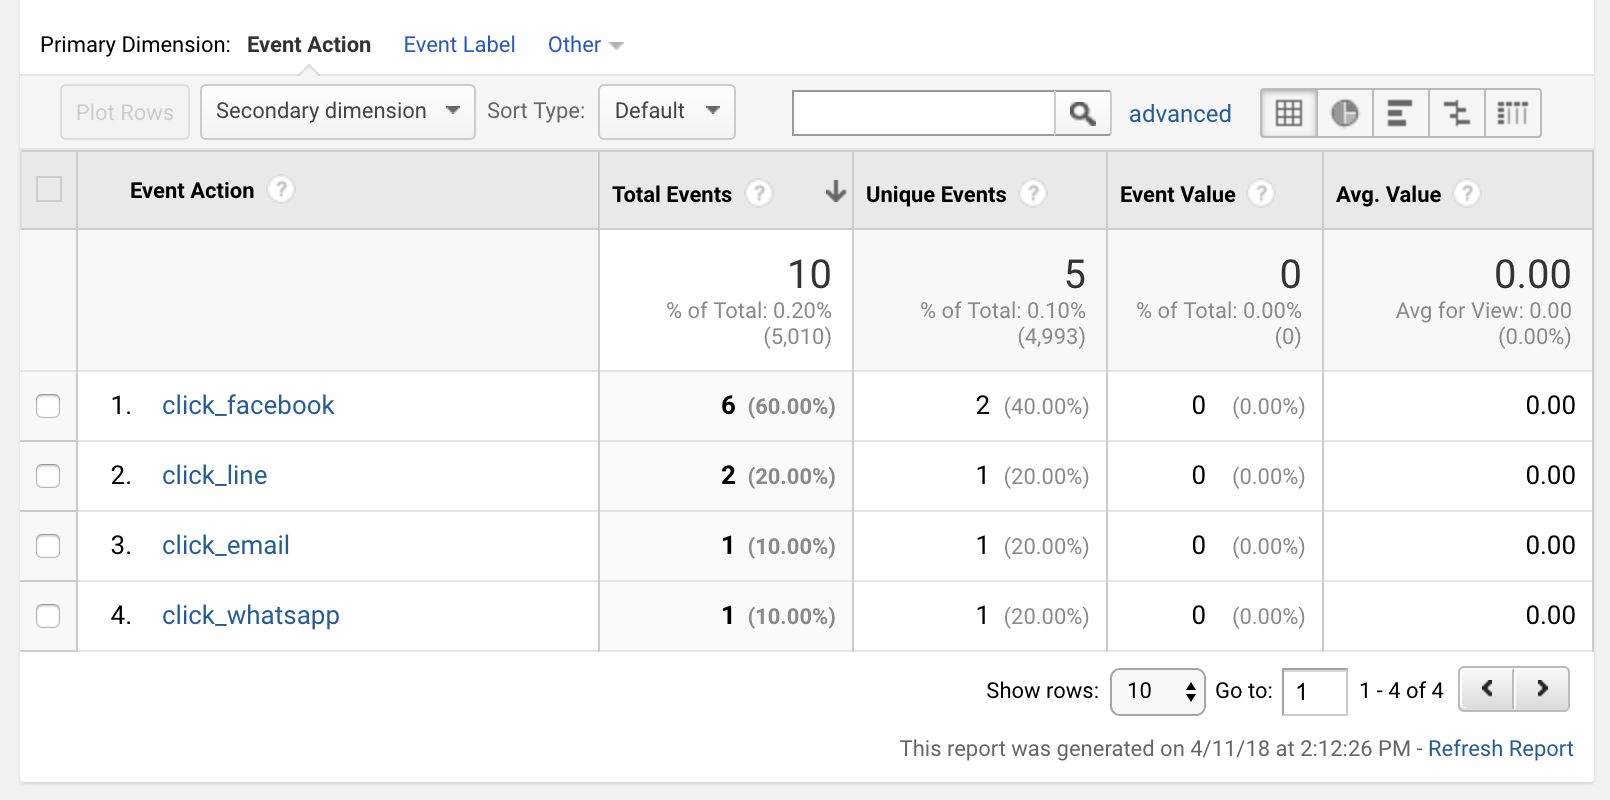The height and width of the screenshot is (800, 1610).
Task: Click the search magnifier button
Action: click(x=1082, y=113)
